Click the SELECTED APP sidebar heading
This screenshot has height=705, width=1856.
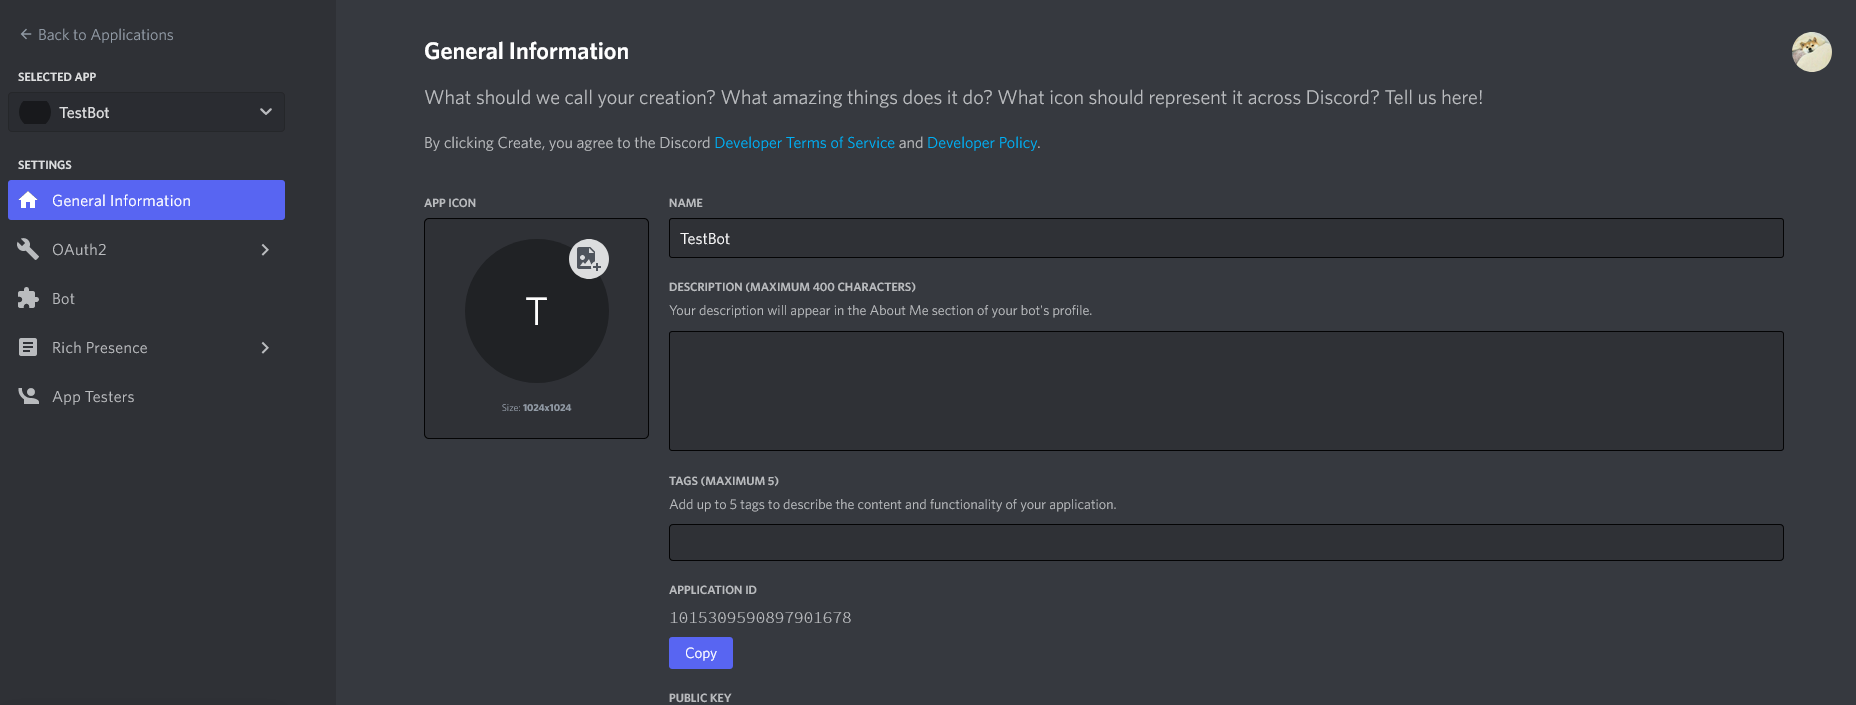pos(57,77)
